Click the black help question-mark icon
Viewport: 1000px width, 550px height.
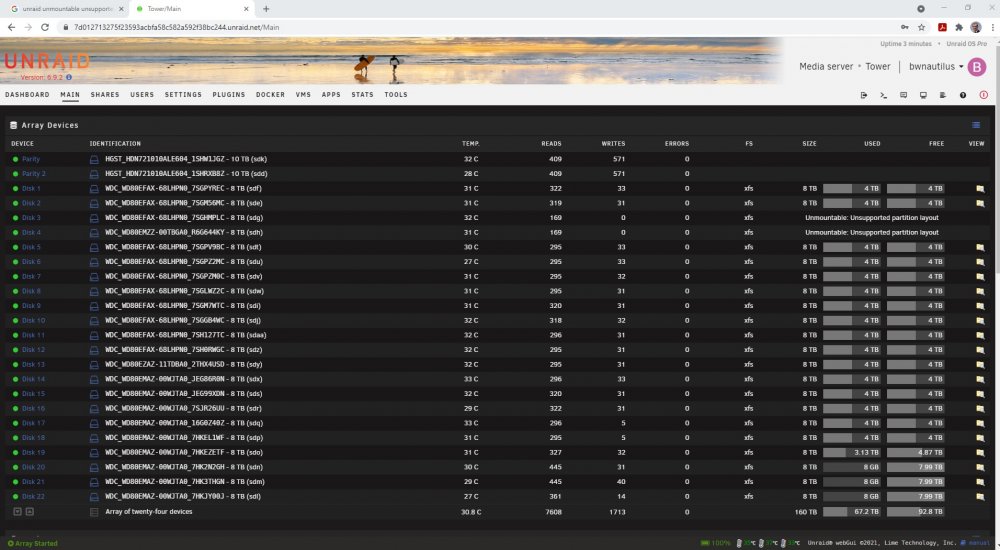[x=962, y=95]
